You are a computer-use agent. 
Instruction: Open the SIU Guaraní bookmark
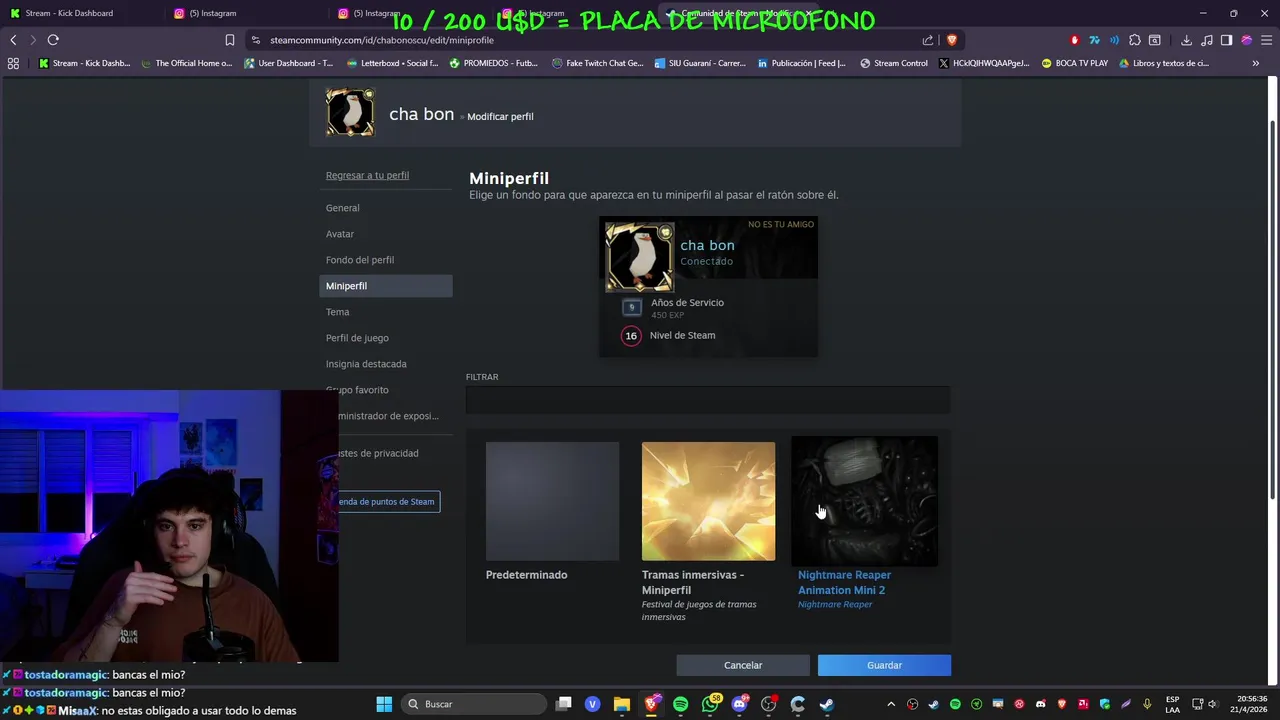pos(700,63)
